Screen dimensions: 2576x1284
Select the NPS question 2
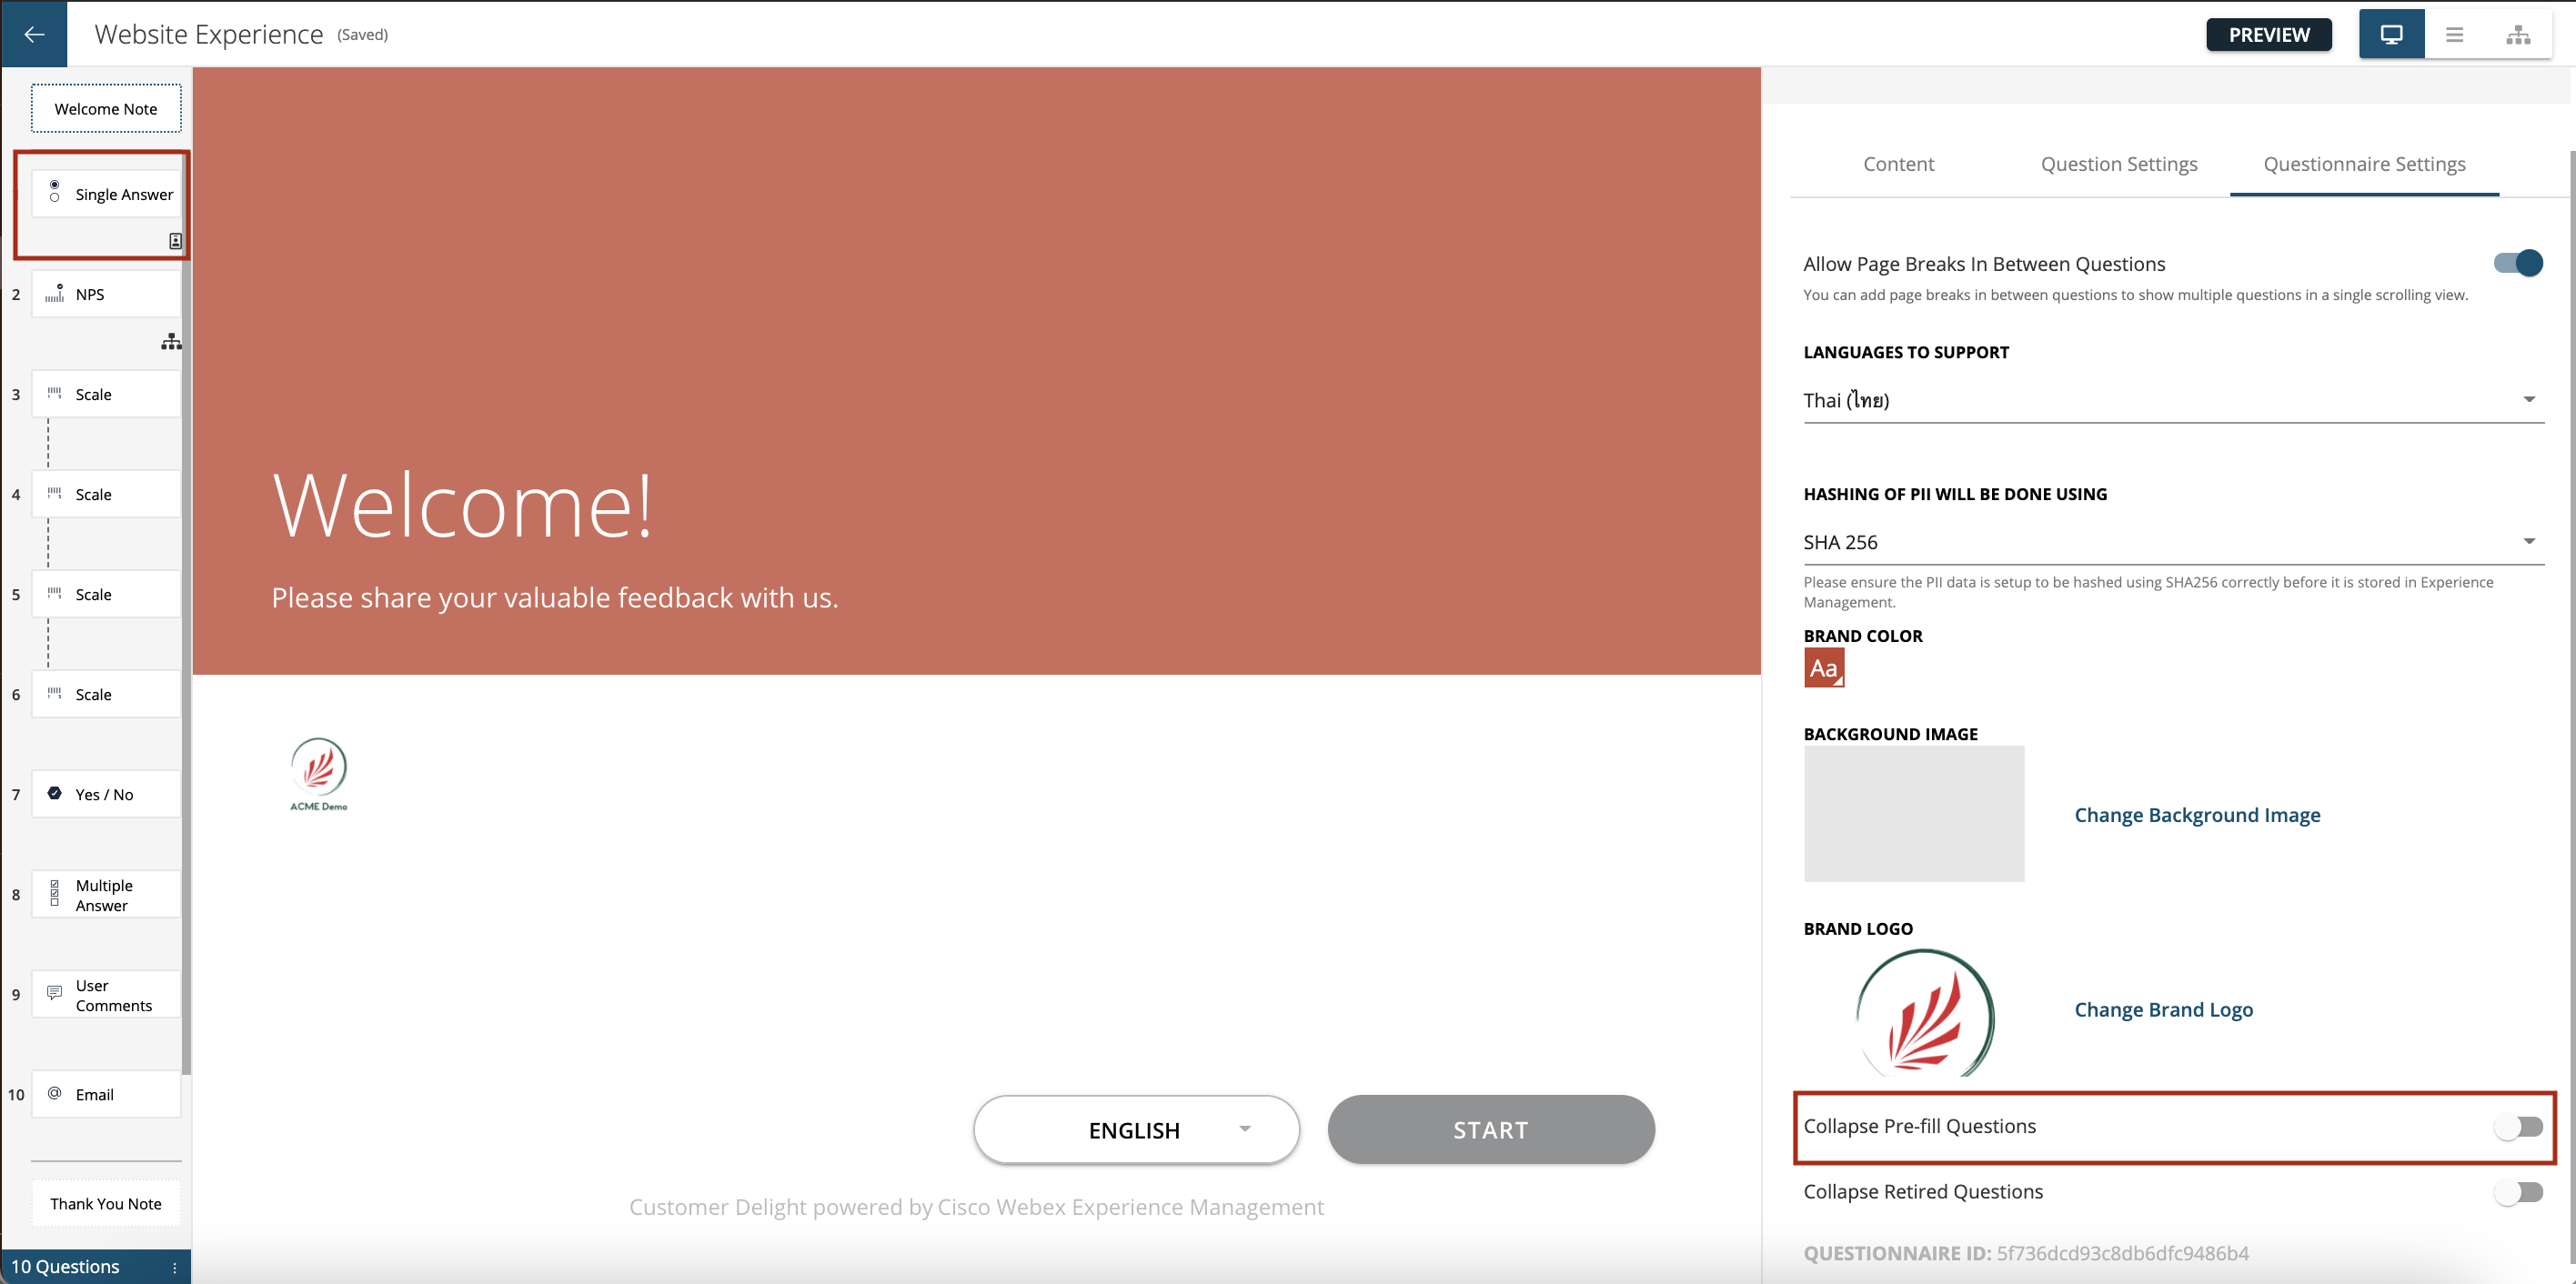point(106,294)
